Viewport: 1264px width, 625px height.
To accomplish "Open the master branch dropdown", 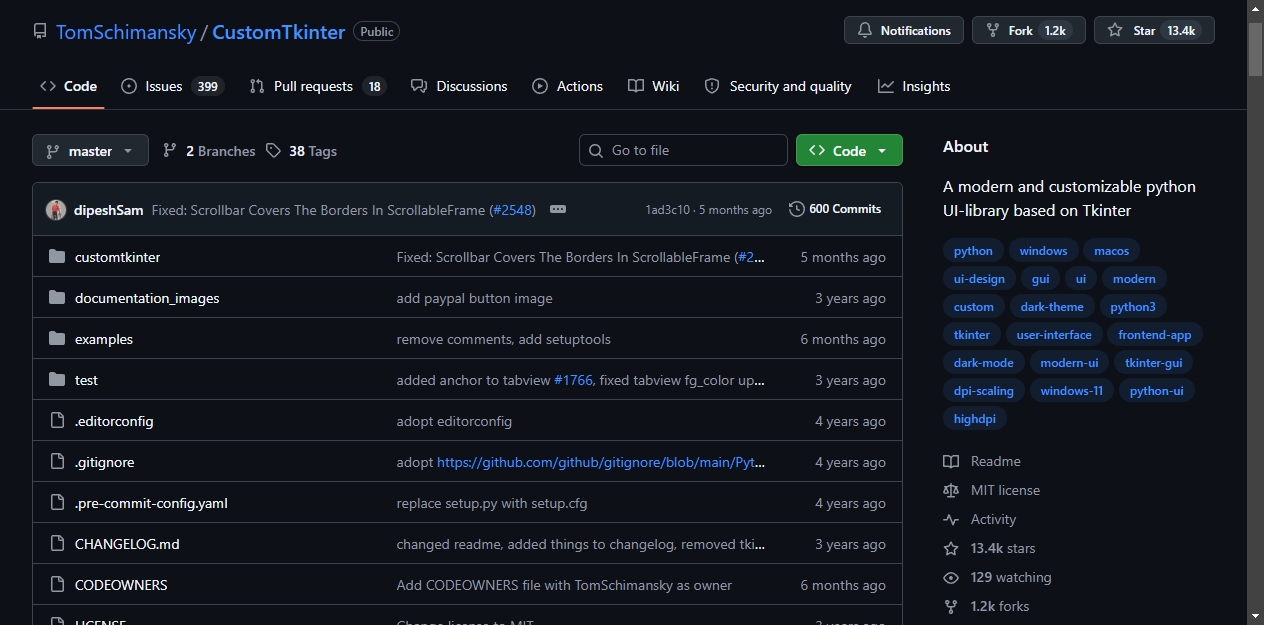I will 90,150.
